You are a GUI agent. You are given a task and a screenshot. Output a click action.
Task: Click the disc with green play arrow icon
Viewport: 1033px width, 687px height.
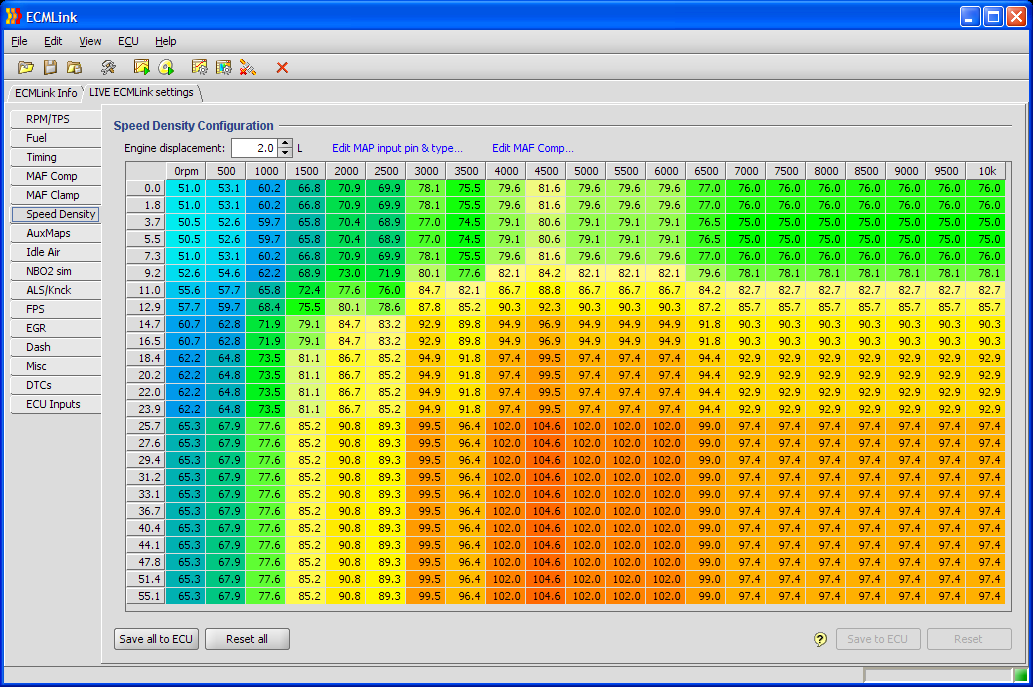[x=166, y=67]
